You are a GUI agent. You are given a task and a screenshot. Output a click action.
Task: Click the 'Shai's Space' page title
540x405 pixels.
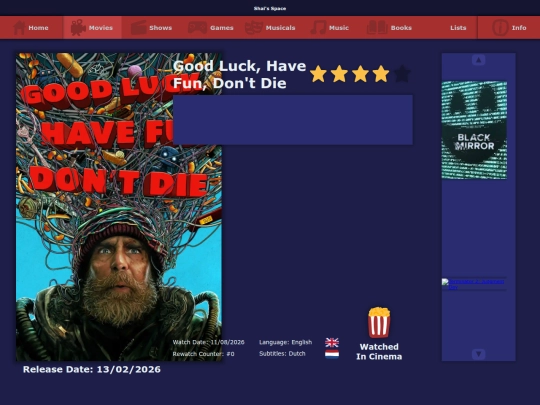[270, 8]
